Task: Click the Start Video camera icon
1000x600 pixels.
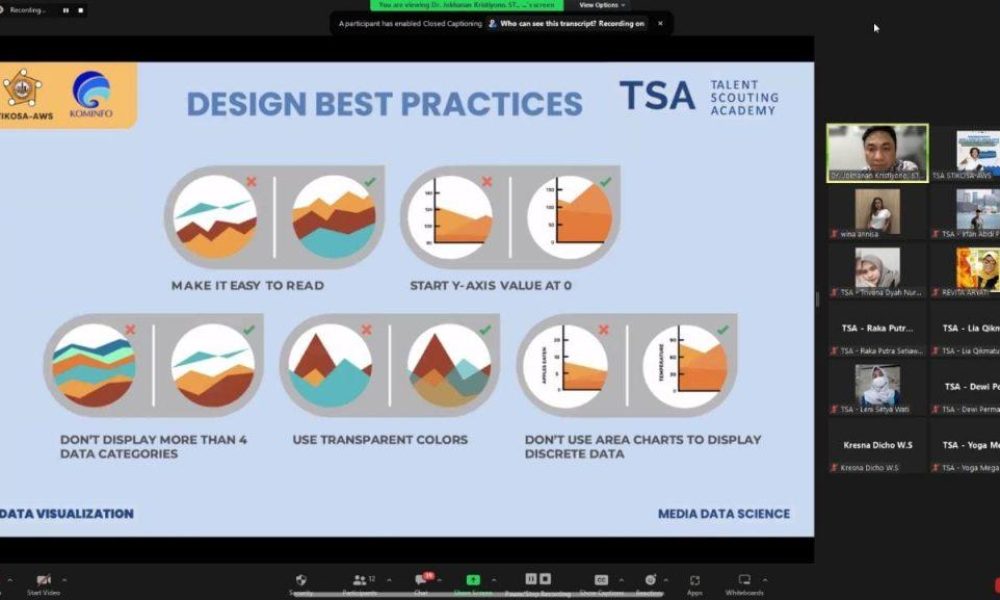Action: point(43,580)
